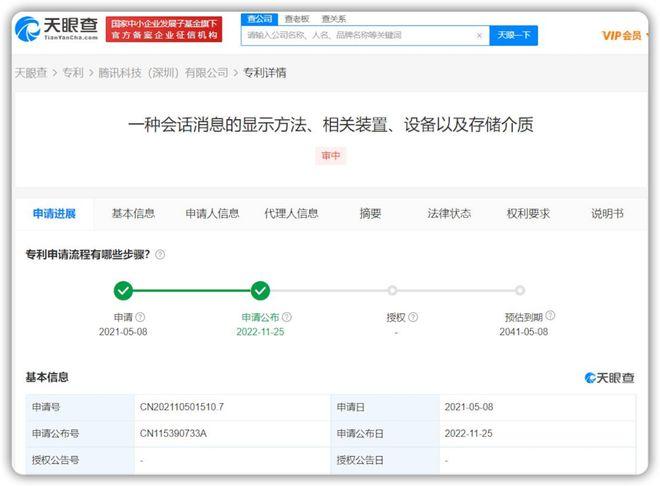
Task: Click the help icon next to 申请
Action: pyautogui.click(x=140, y=317)
